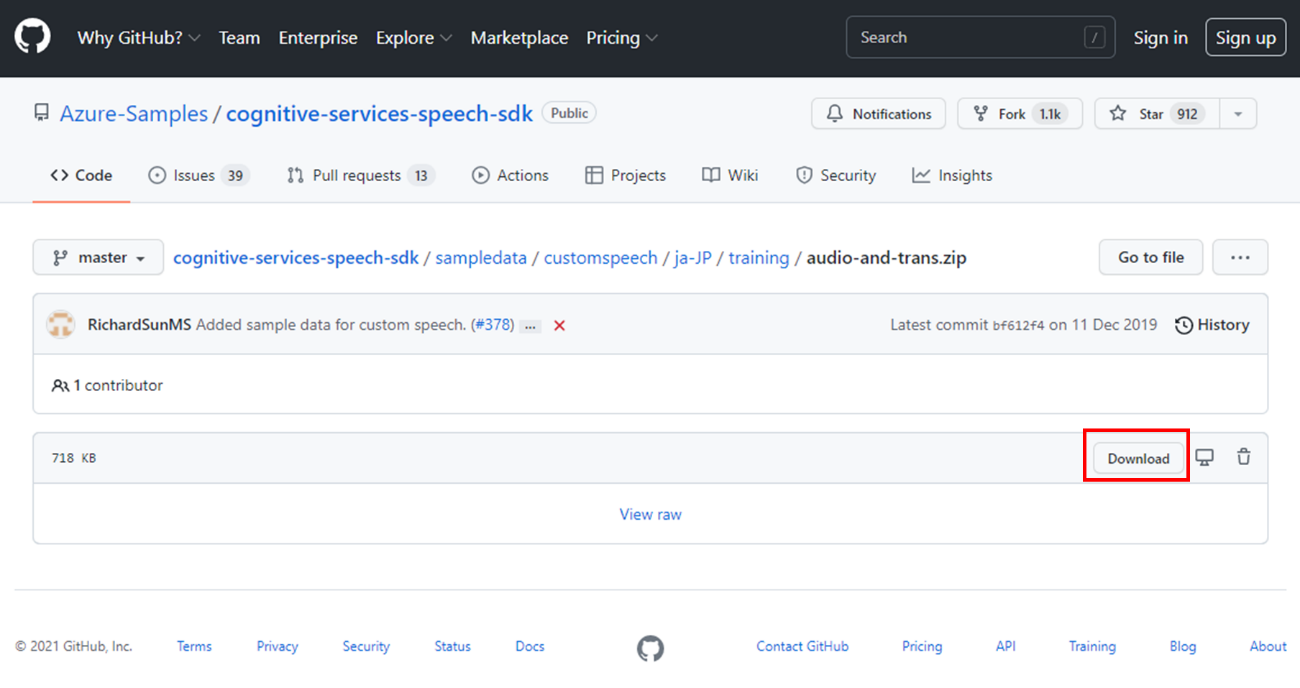Click cognitive-services-speech-sdk in the breadcrumb path

(296, 258)
